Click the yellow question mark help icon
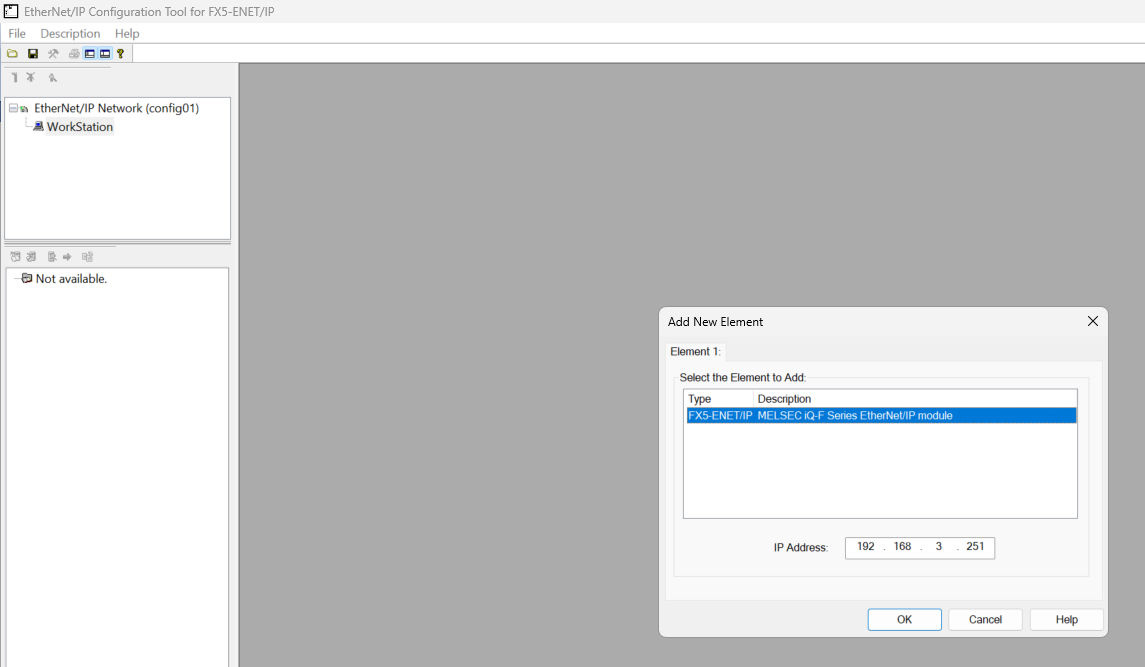The width and height of the screenshot is (1145, 667). click(x=121, y=54)
